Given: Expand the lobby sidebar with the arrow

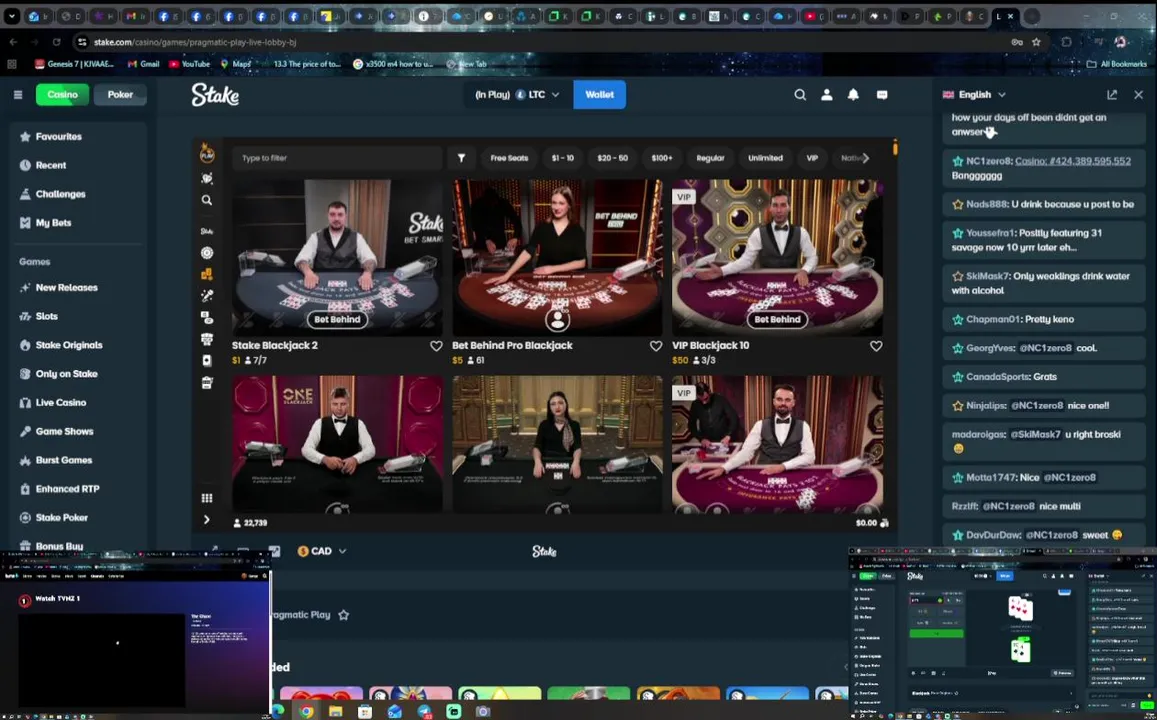Looking at the screenshot, I should coord(207,519).
